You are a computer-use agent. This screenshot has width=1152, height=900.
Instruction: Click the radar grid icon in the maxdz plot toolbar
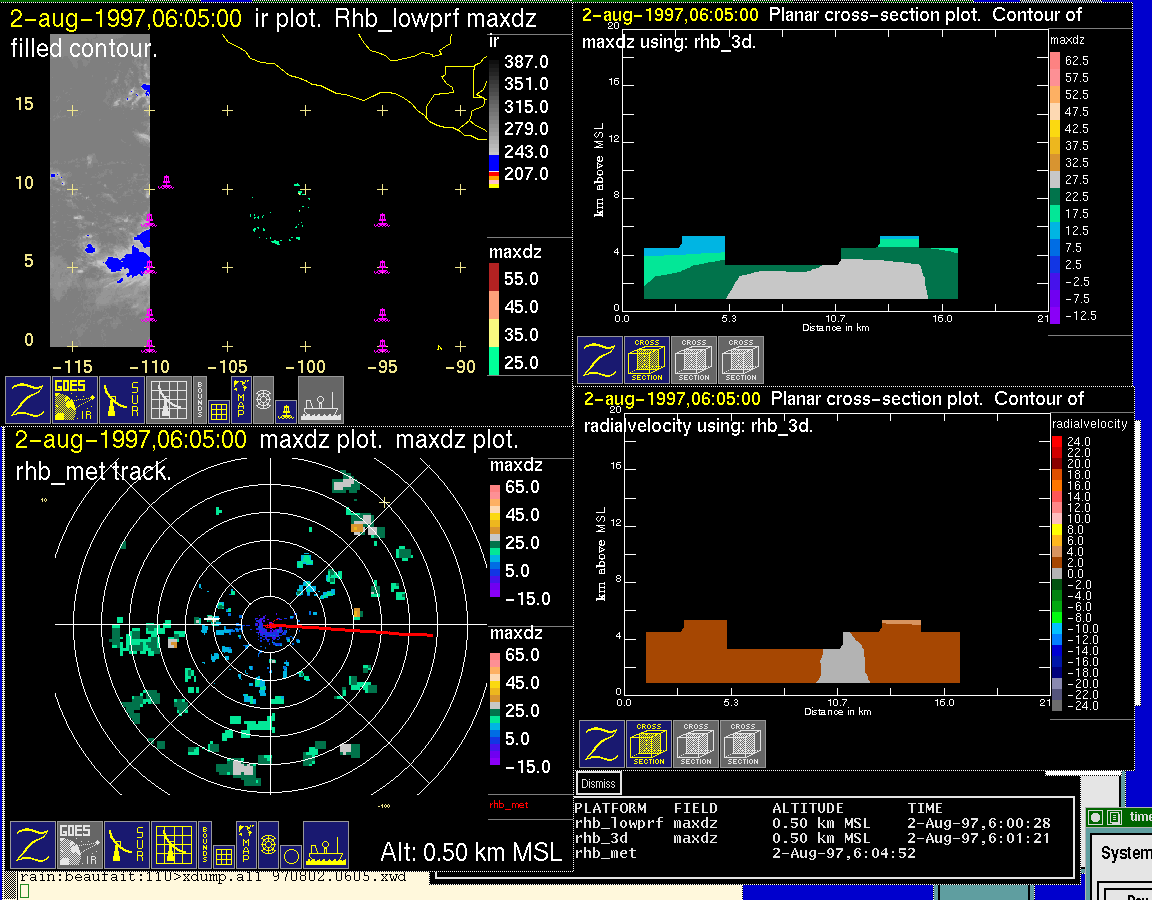point(171,845)
